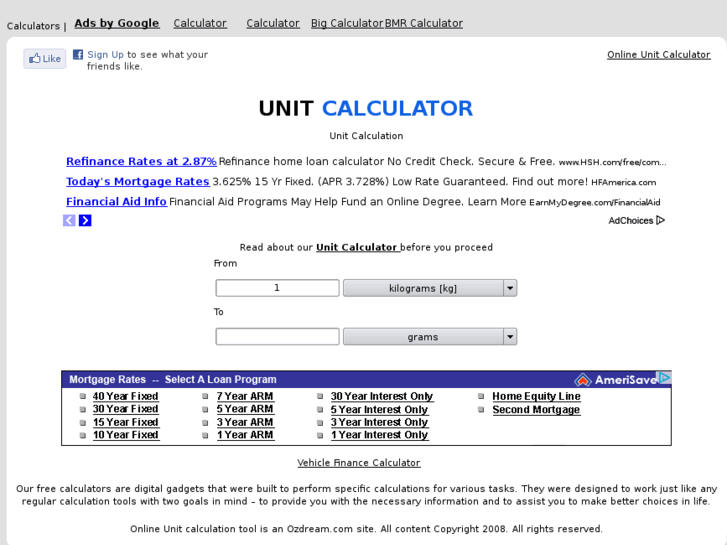727x545 pixels.
Task: Open the kilograms unit dropdown arrow
Action: coord(510,288)
